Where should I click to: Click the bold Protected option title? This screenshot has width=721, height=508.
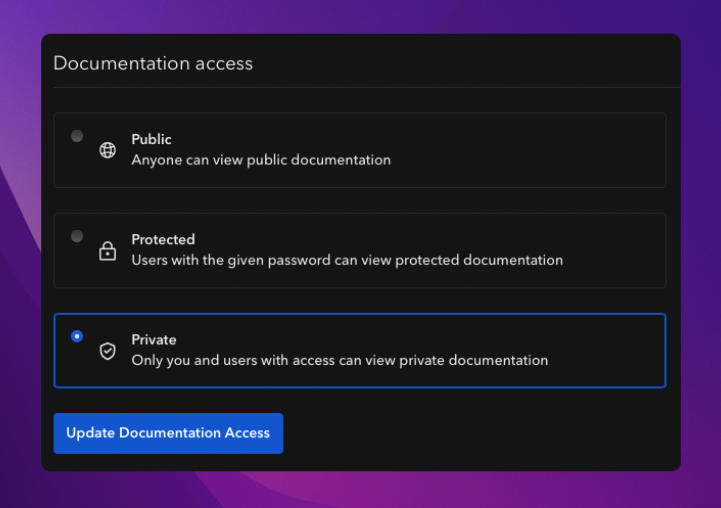click(163, 240)
